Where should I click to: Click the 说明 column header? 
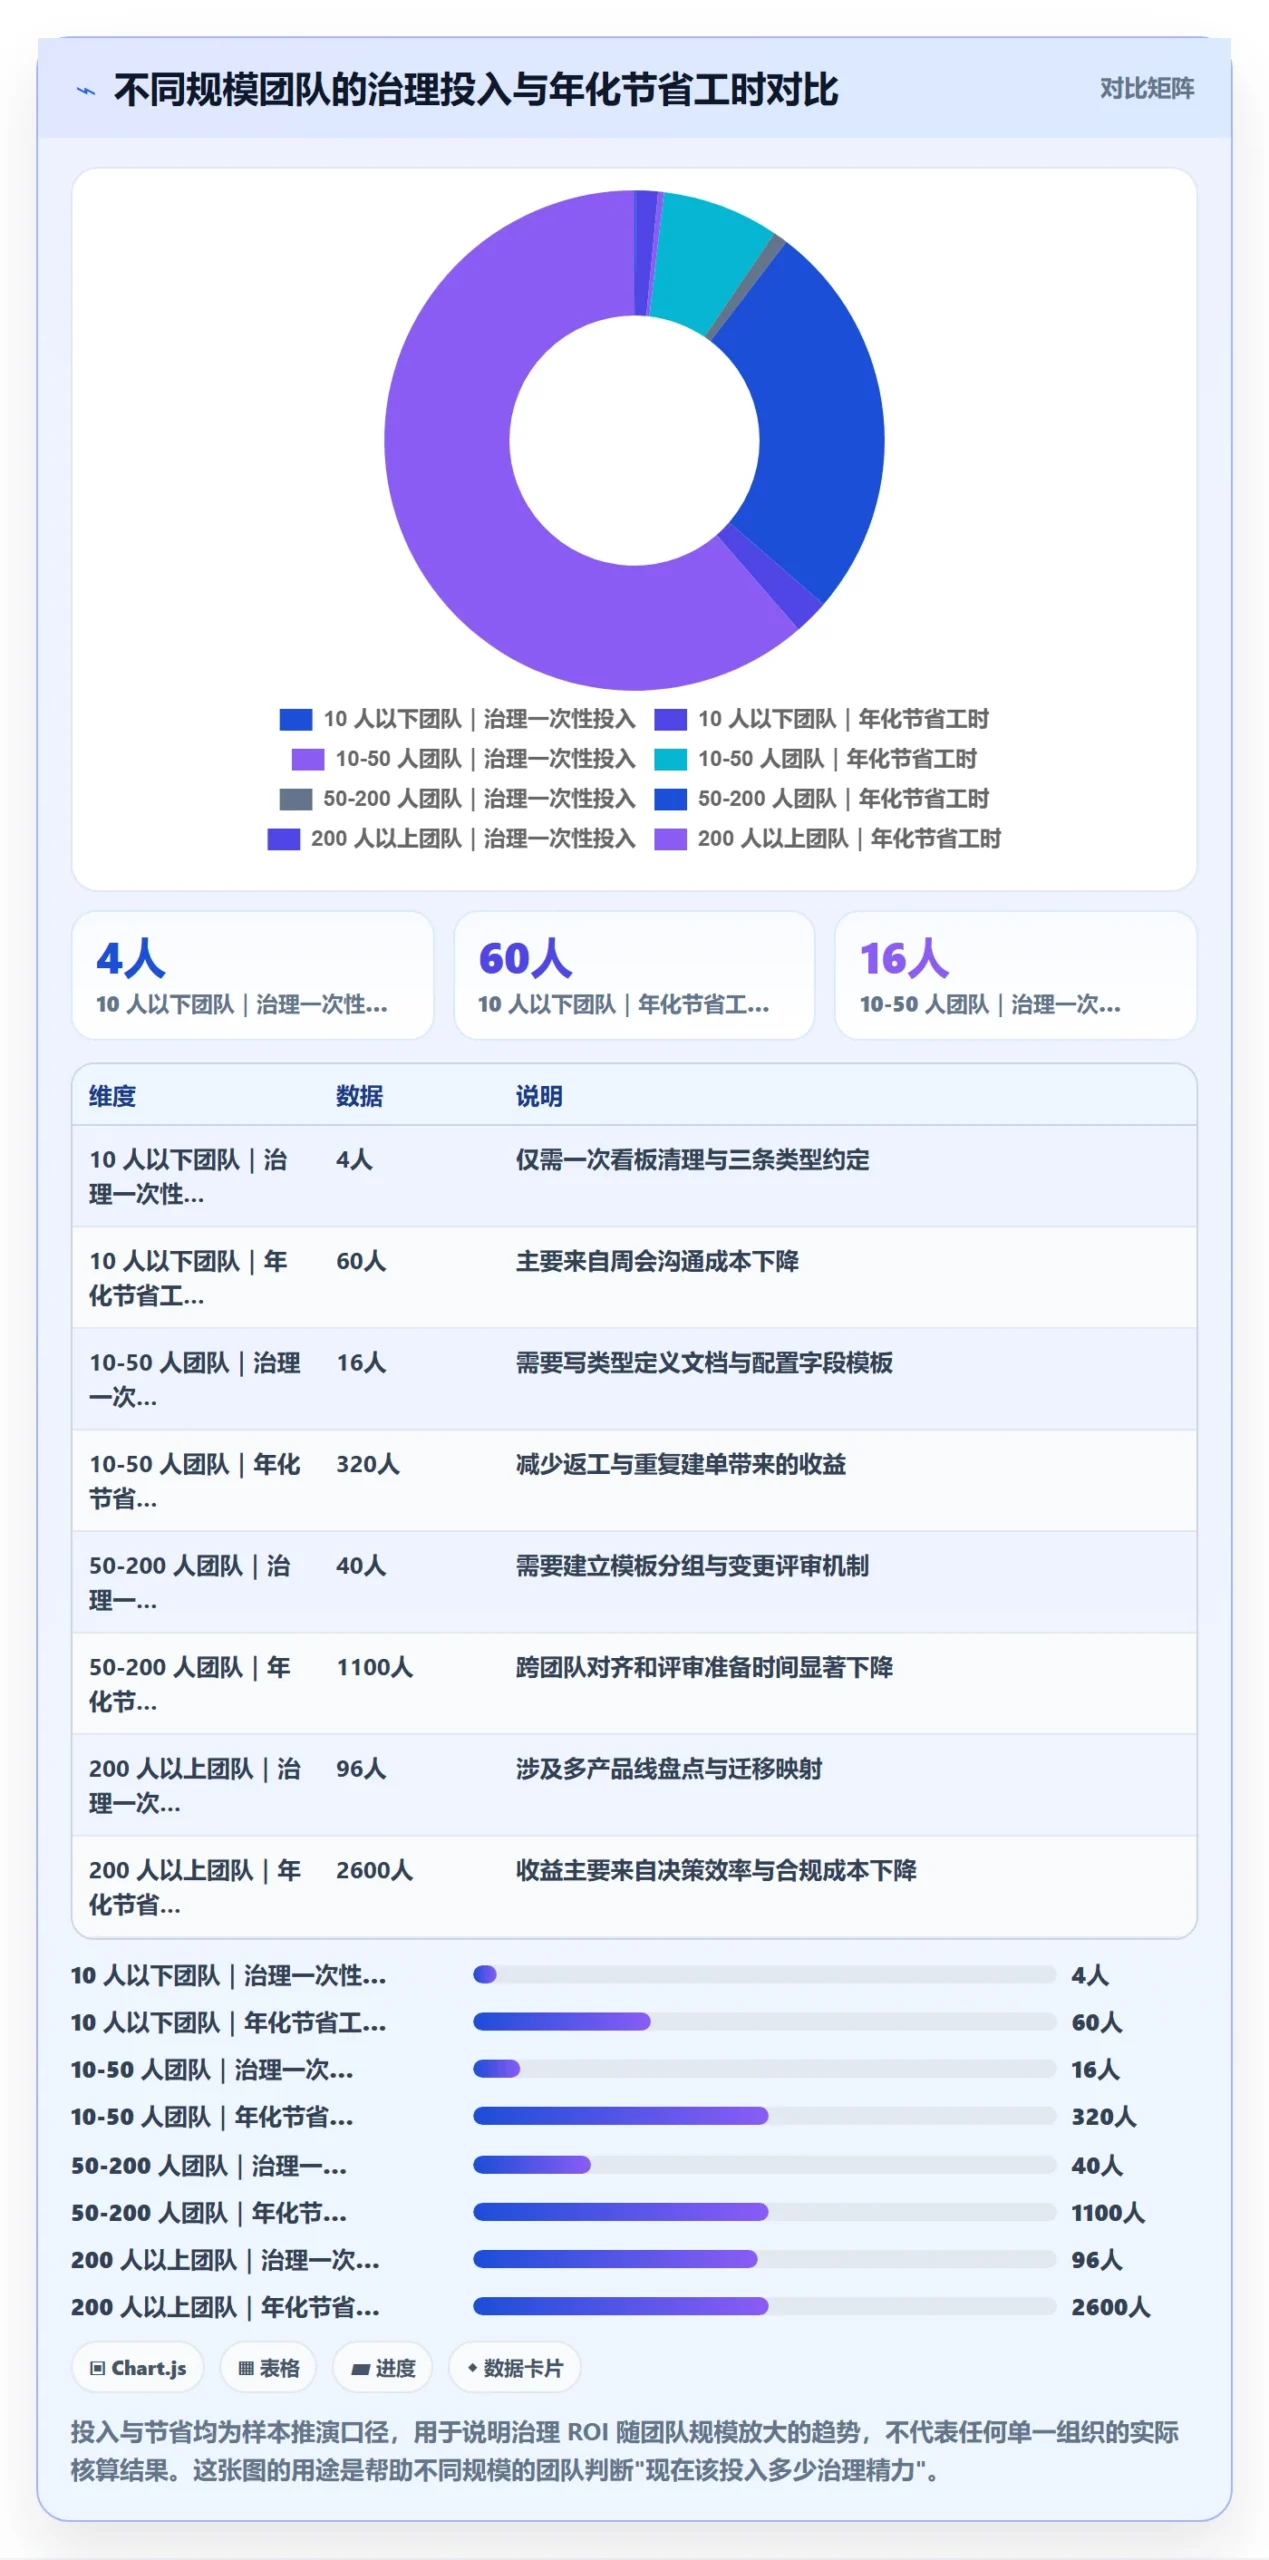(x=539, y=1095)
